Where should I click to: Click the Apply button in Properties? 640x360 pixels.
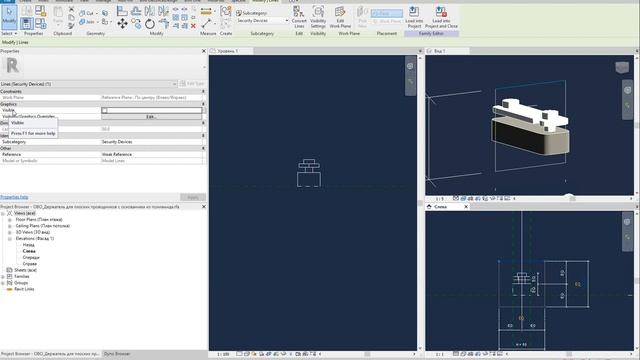click(x=193, y=197)
